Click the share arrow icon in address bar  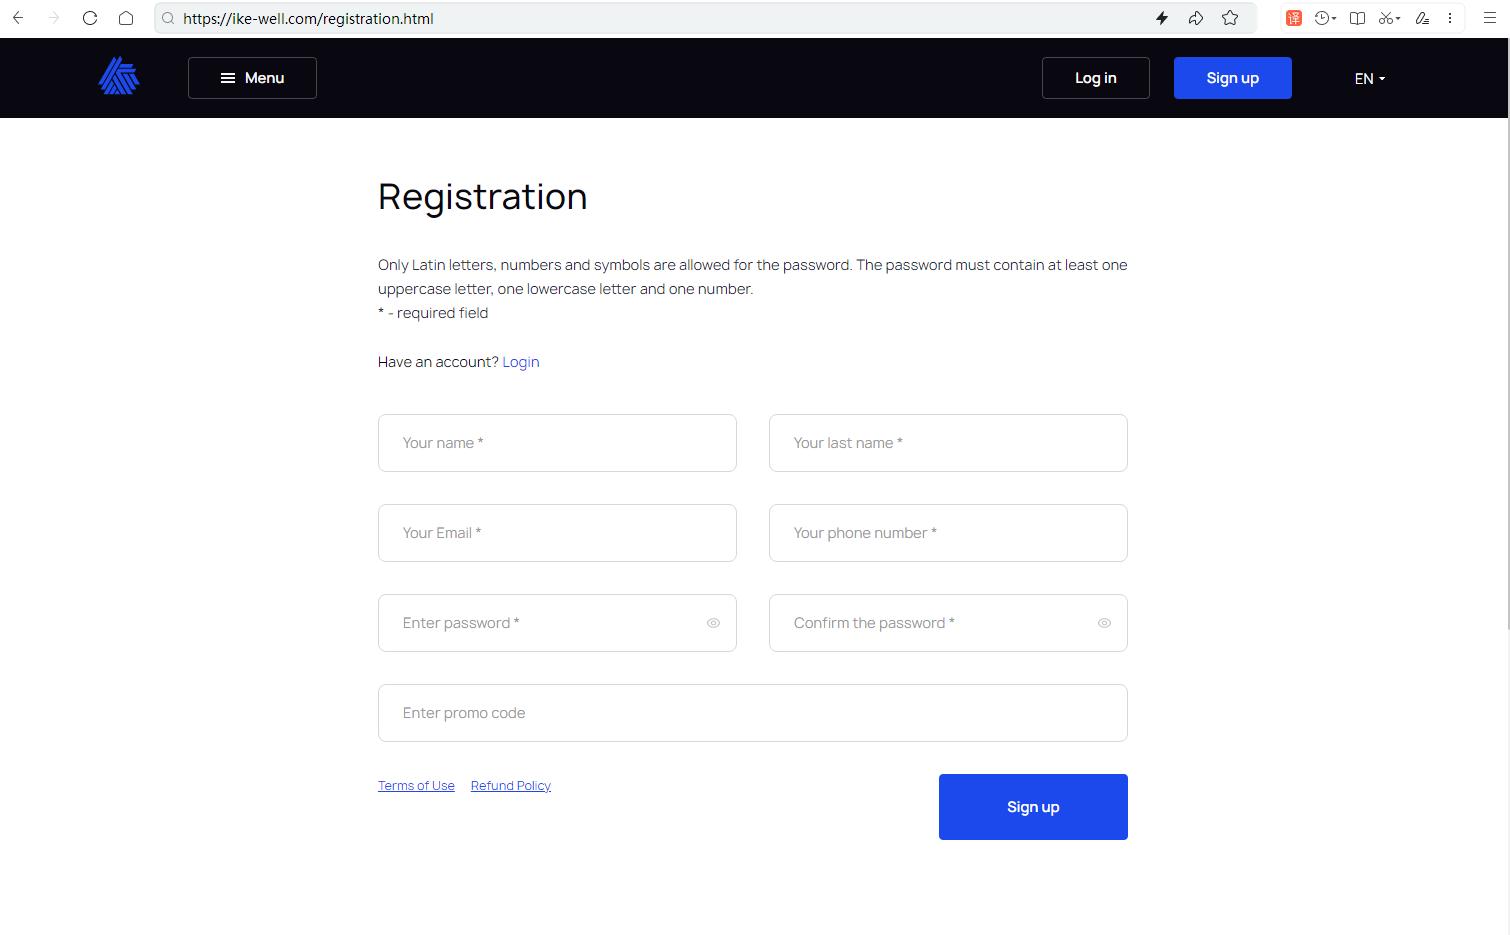coord(1196,18)
